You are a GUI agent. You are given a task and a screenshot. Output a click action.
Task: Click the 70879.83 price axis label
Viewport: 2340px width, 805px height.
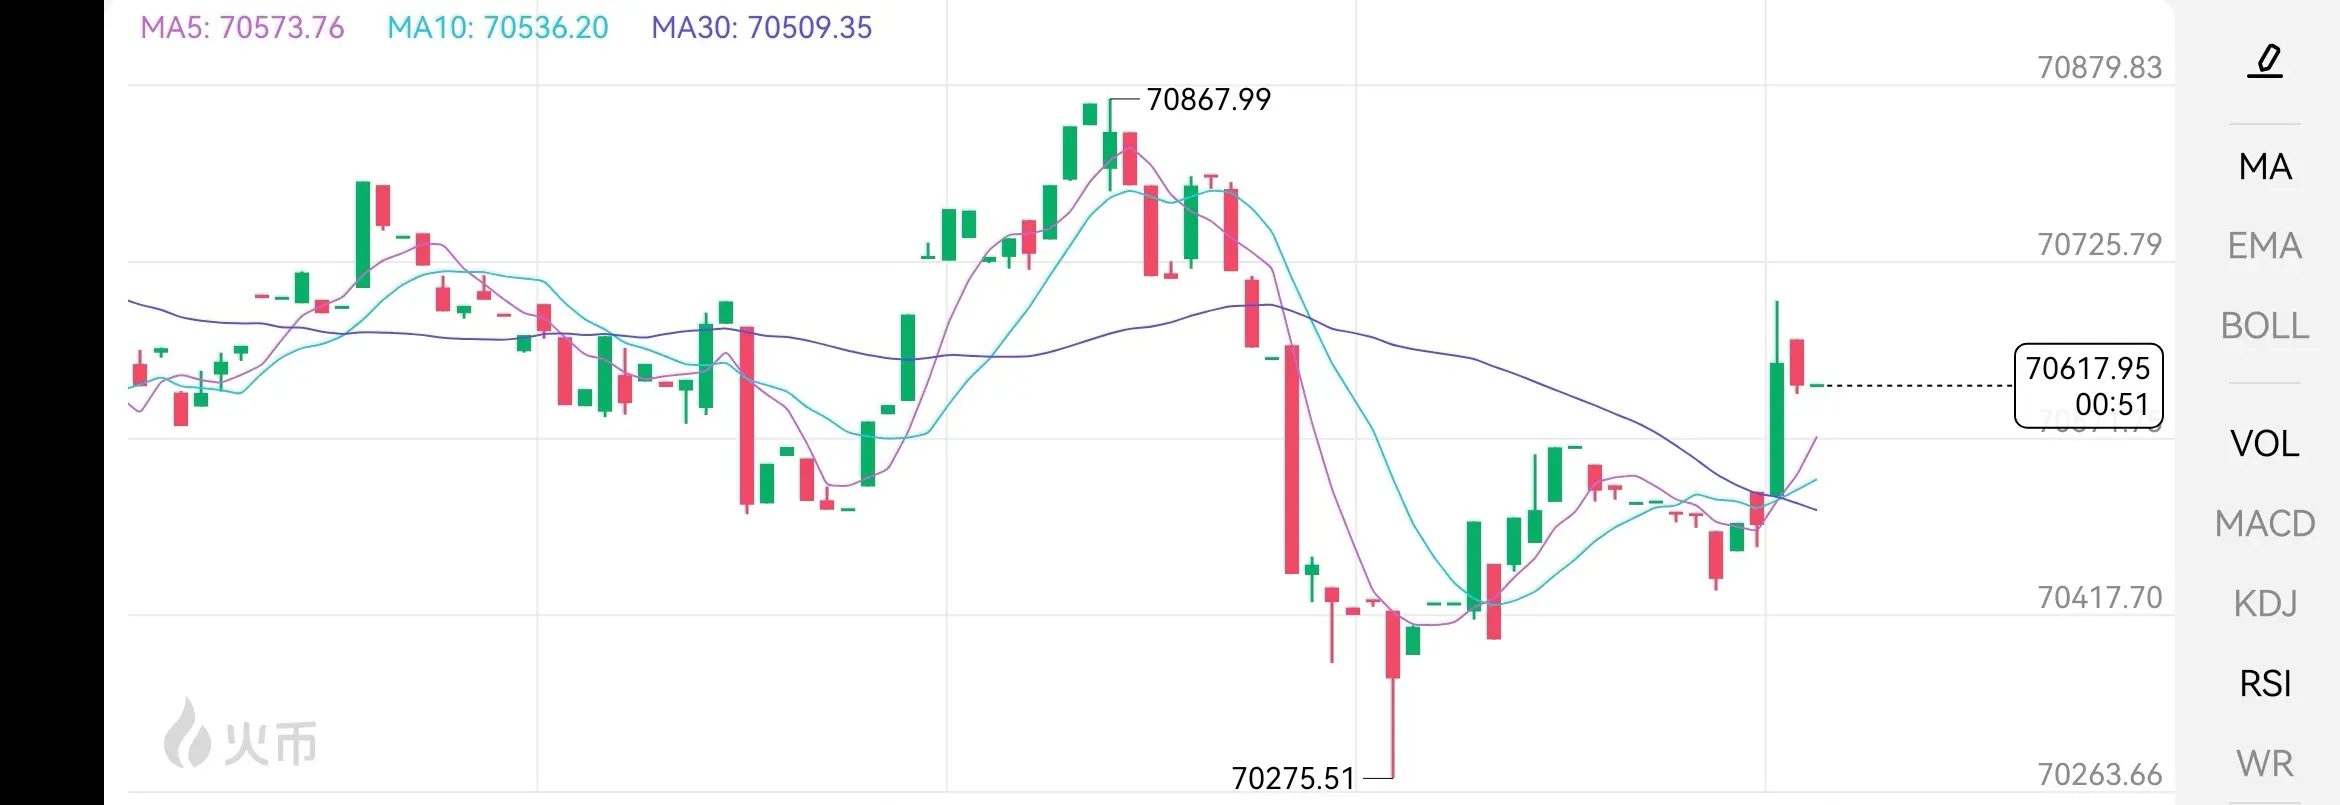pyautogui.click(x=2099, y=68)
